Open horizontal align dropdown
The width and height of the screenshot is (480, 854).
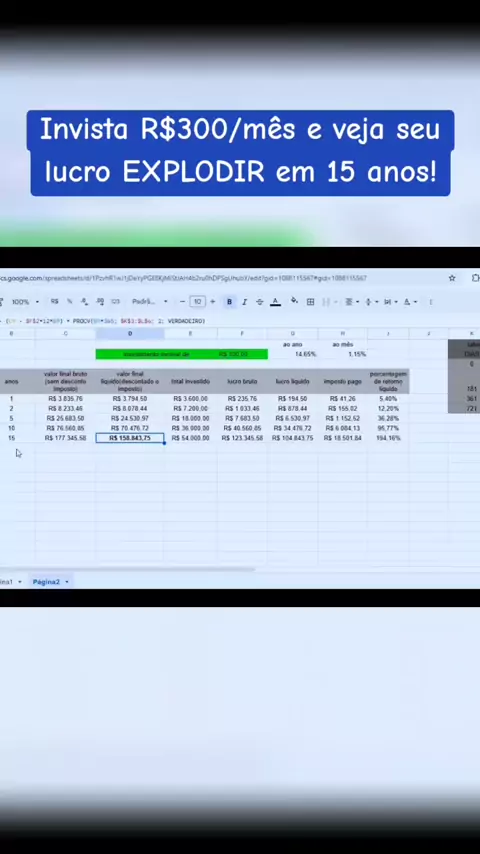point(351,302)
